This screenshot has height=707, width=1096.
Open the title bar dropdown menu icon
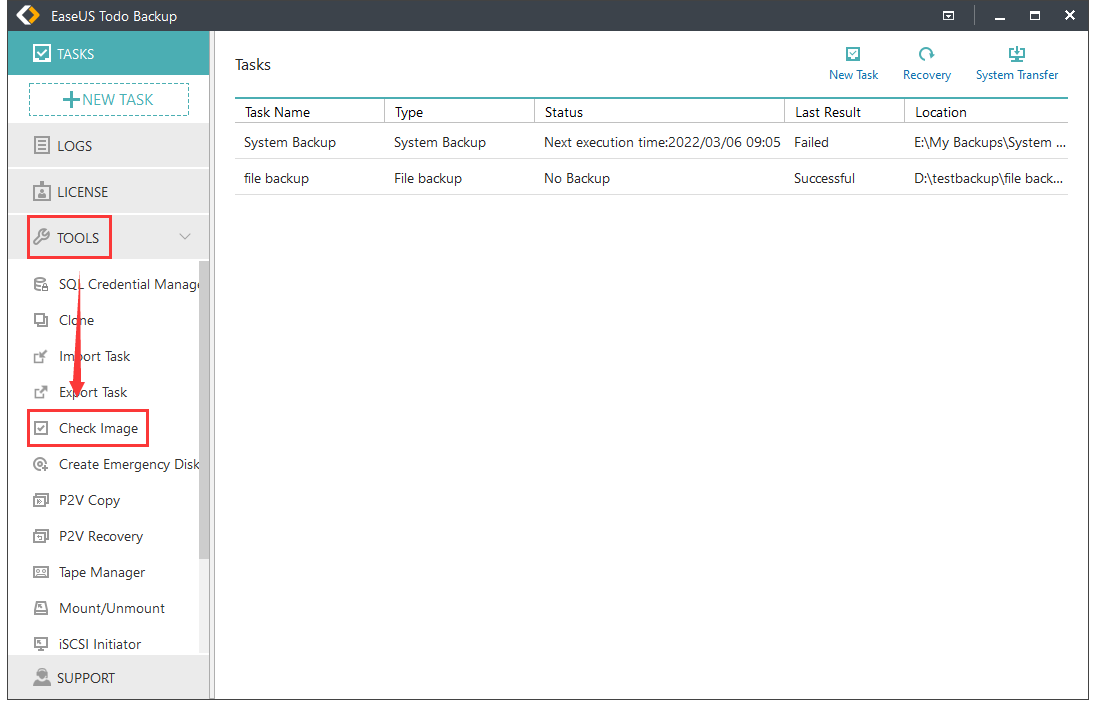pyautogui.click(x=949, y=15)
